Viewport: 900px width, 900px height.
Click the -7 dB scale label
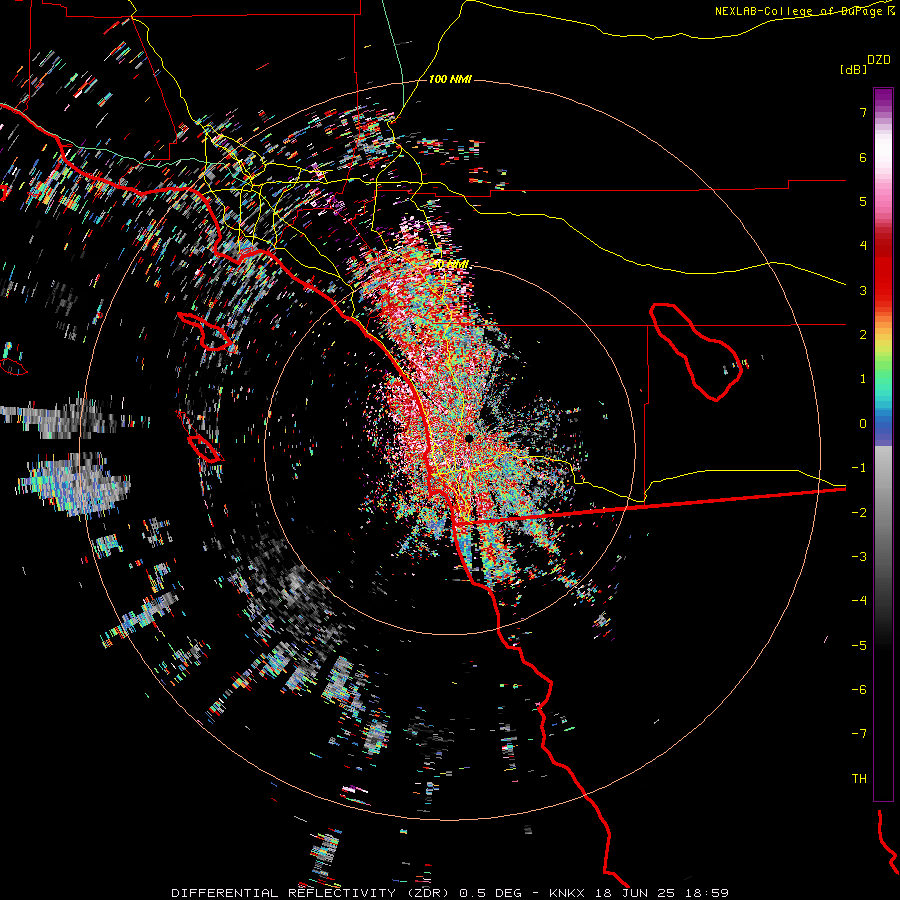tap(859, 734)
